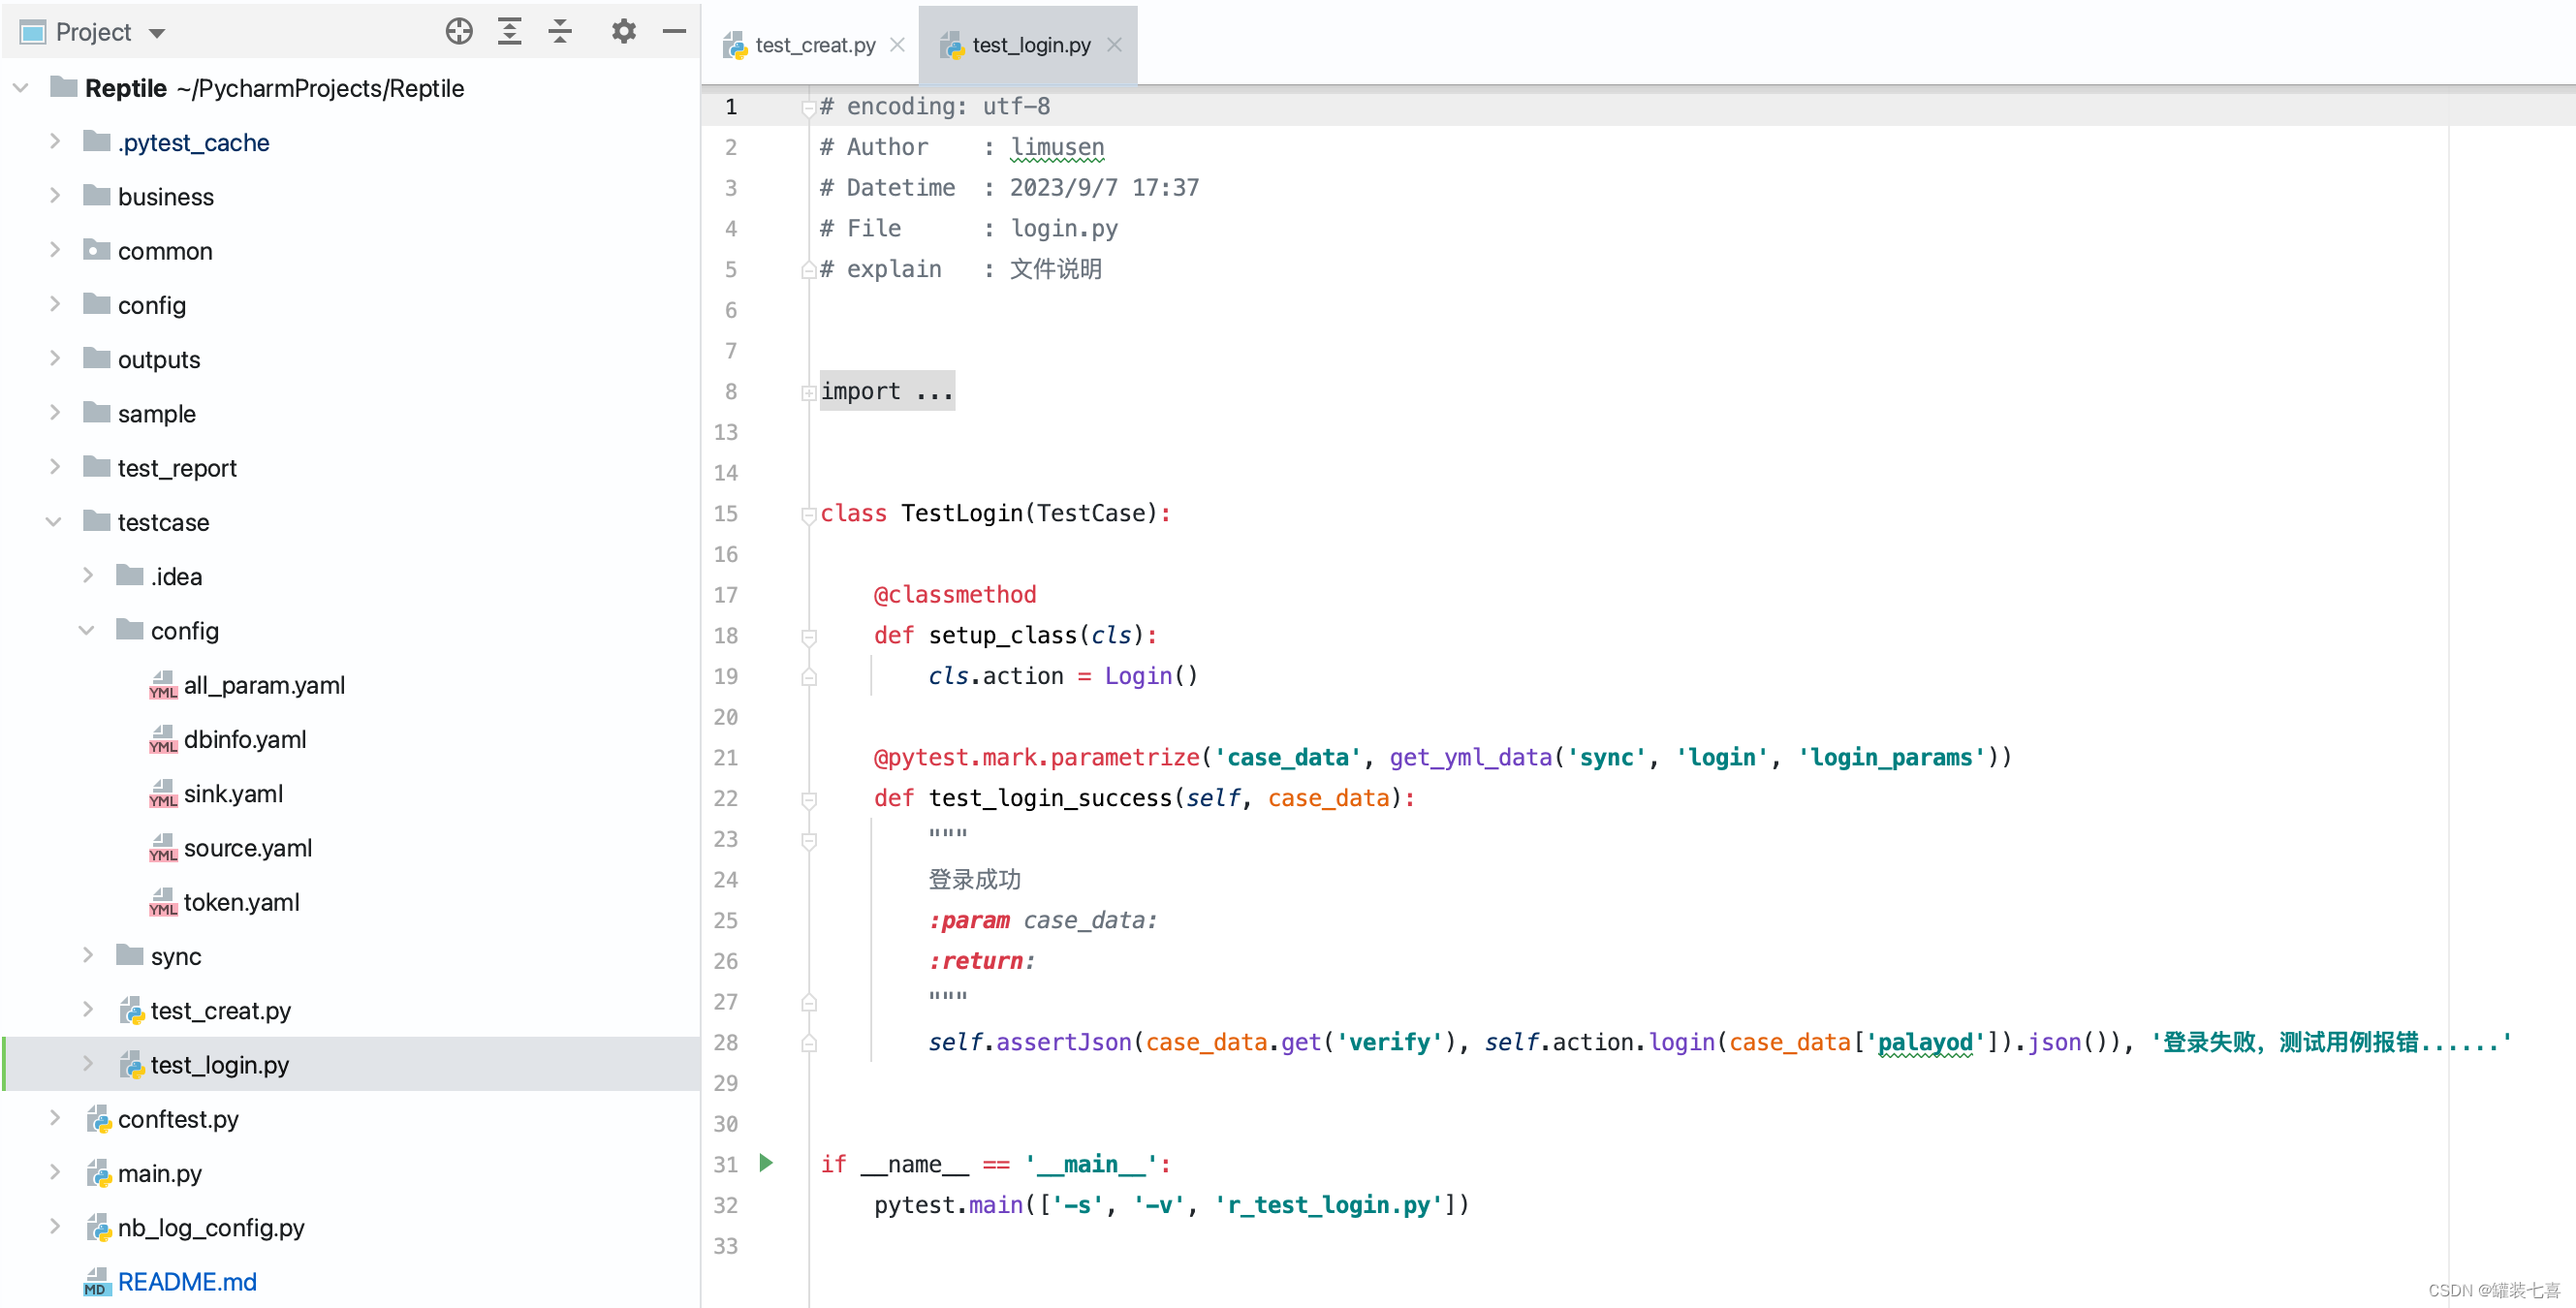Image resolution: width=2576 pixels, height=1308 pixels.
Task: Expand the sync folder
Action: [87, 956]
